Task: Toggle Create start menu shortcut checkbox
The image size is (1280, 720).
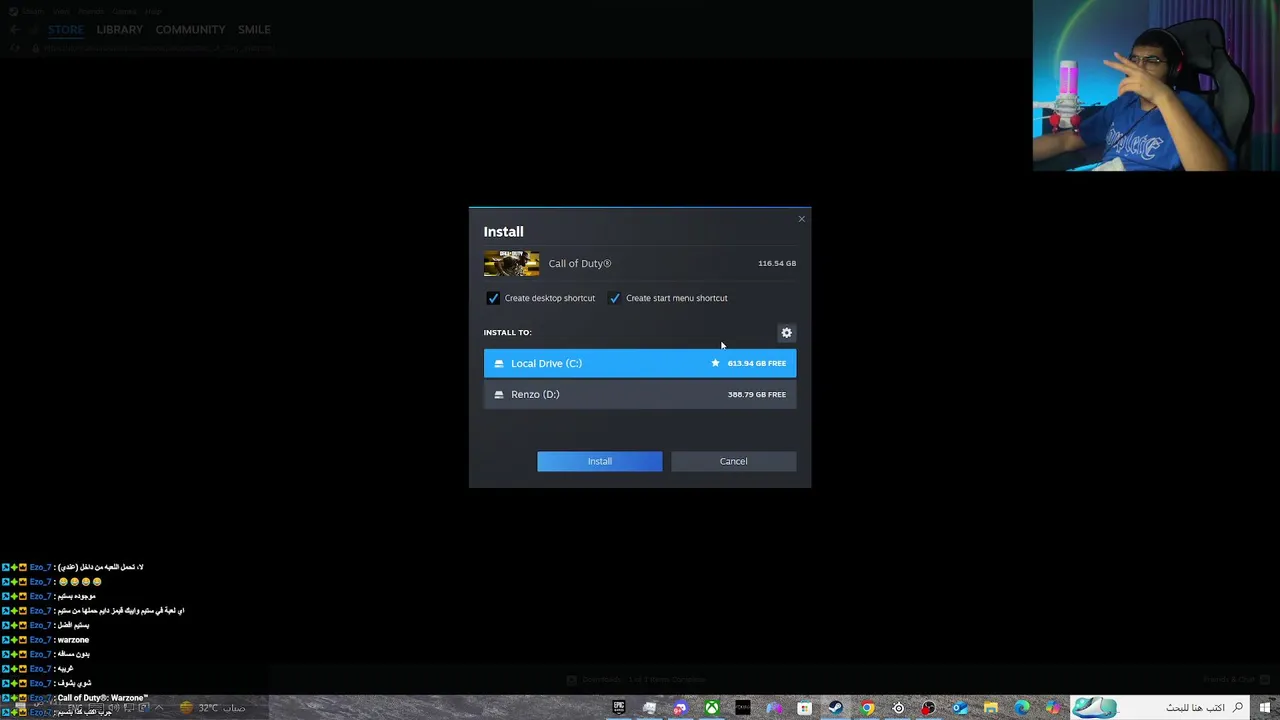Action: point(614,298)
